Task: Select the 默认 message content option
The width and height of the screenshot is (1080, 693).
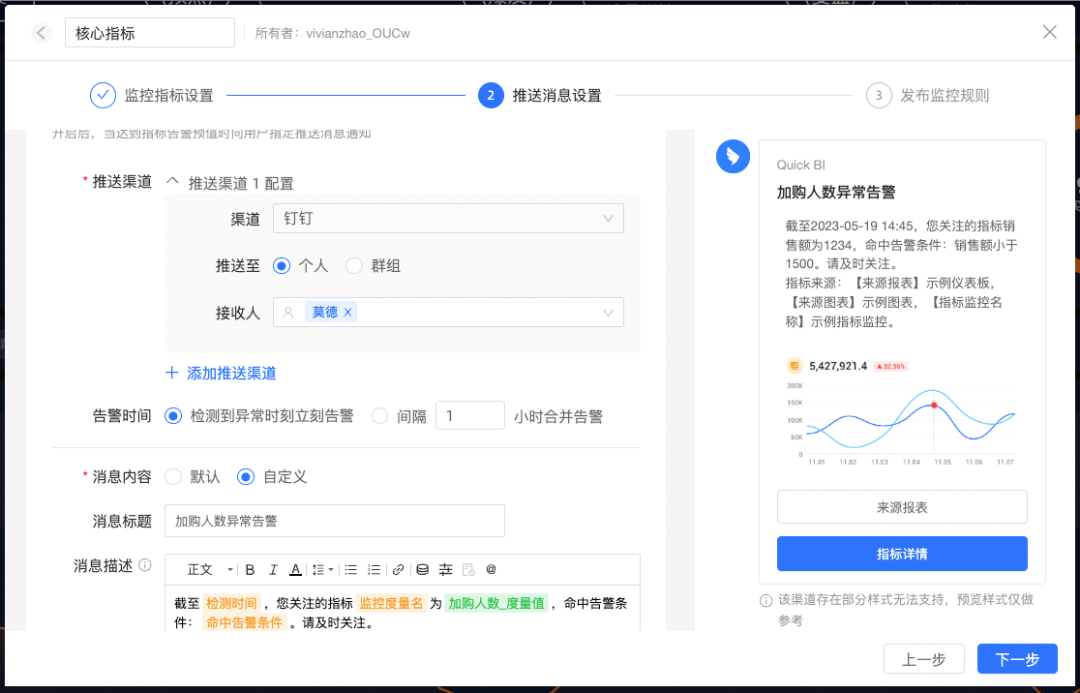Action: point(173,477)
